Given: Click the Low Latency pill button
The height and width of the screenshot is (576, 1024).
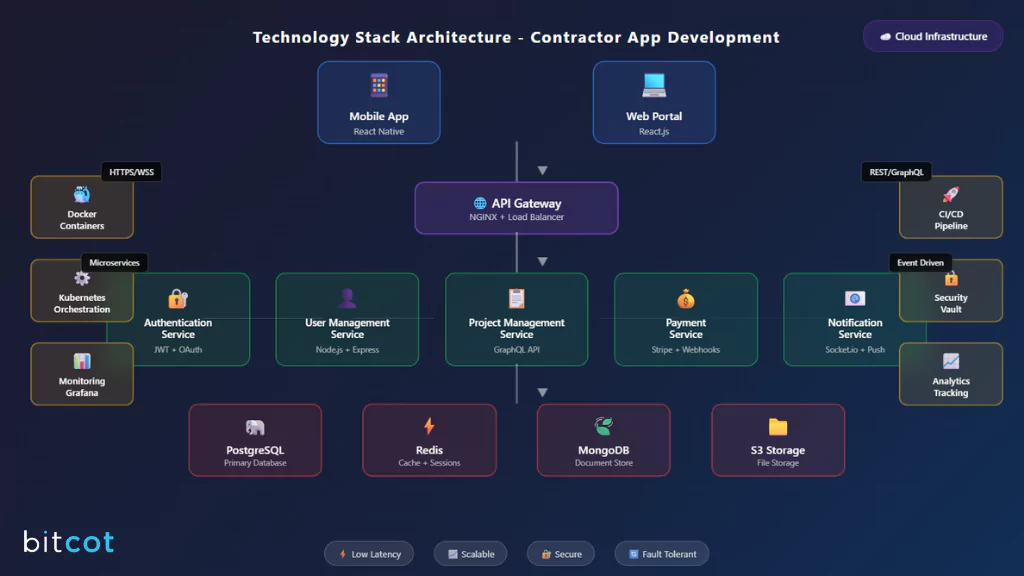Looking at the screenshot, I should (369, 553).
